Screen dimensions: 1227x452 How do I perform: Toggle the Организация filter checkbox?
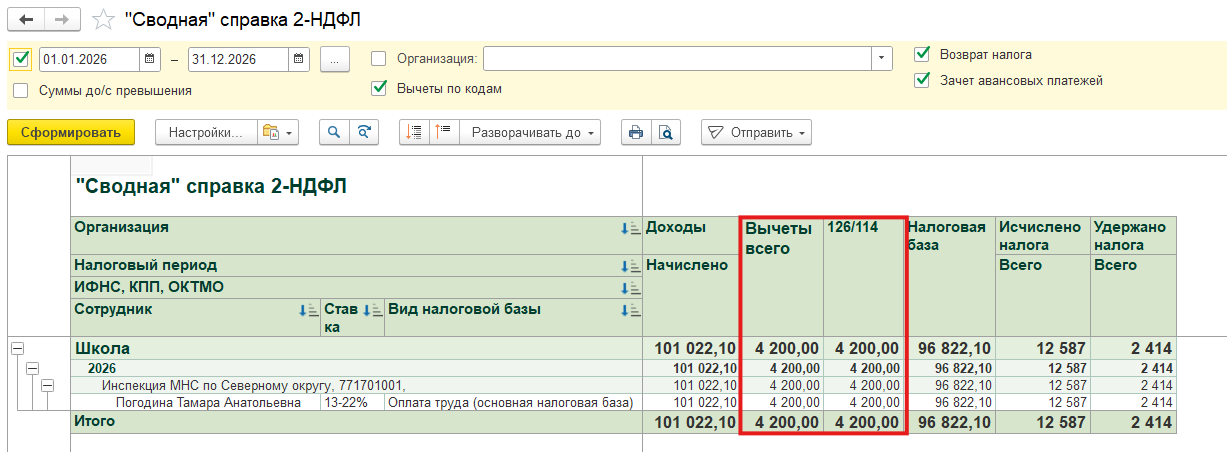tap(378, 58)
